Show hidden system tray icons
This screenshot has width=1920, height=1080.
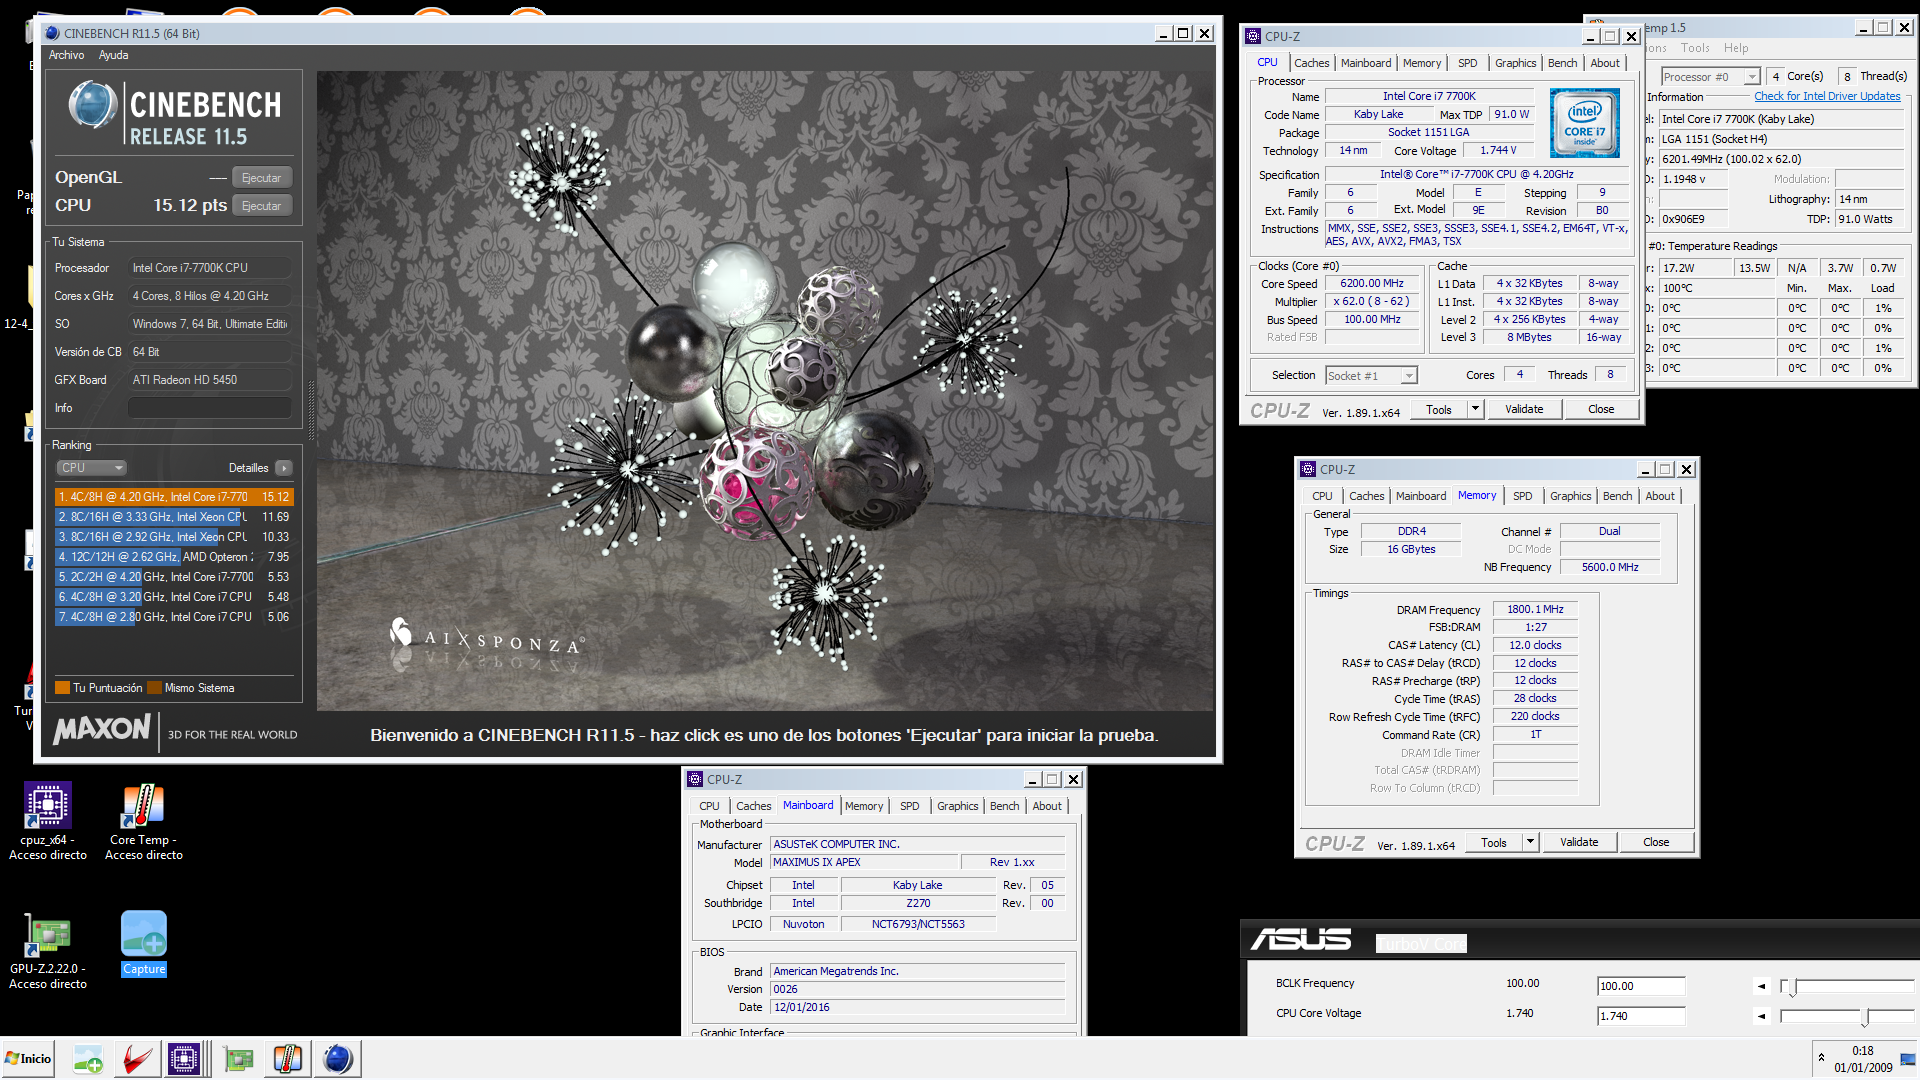click(x=1821, y=1057)
